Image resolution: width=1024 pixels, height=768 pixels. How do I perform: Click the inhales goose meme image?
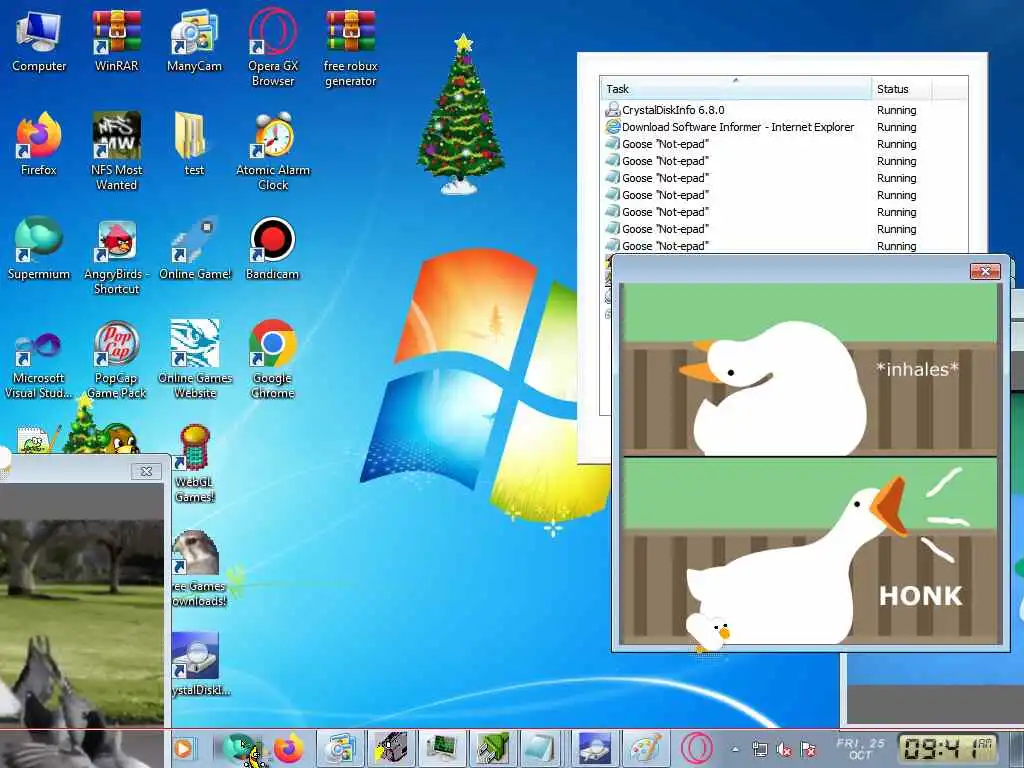pos(810,369)
